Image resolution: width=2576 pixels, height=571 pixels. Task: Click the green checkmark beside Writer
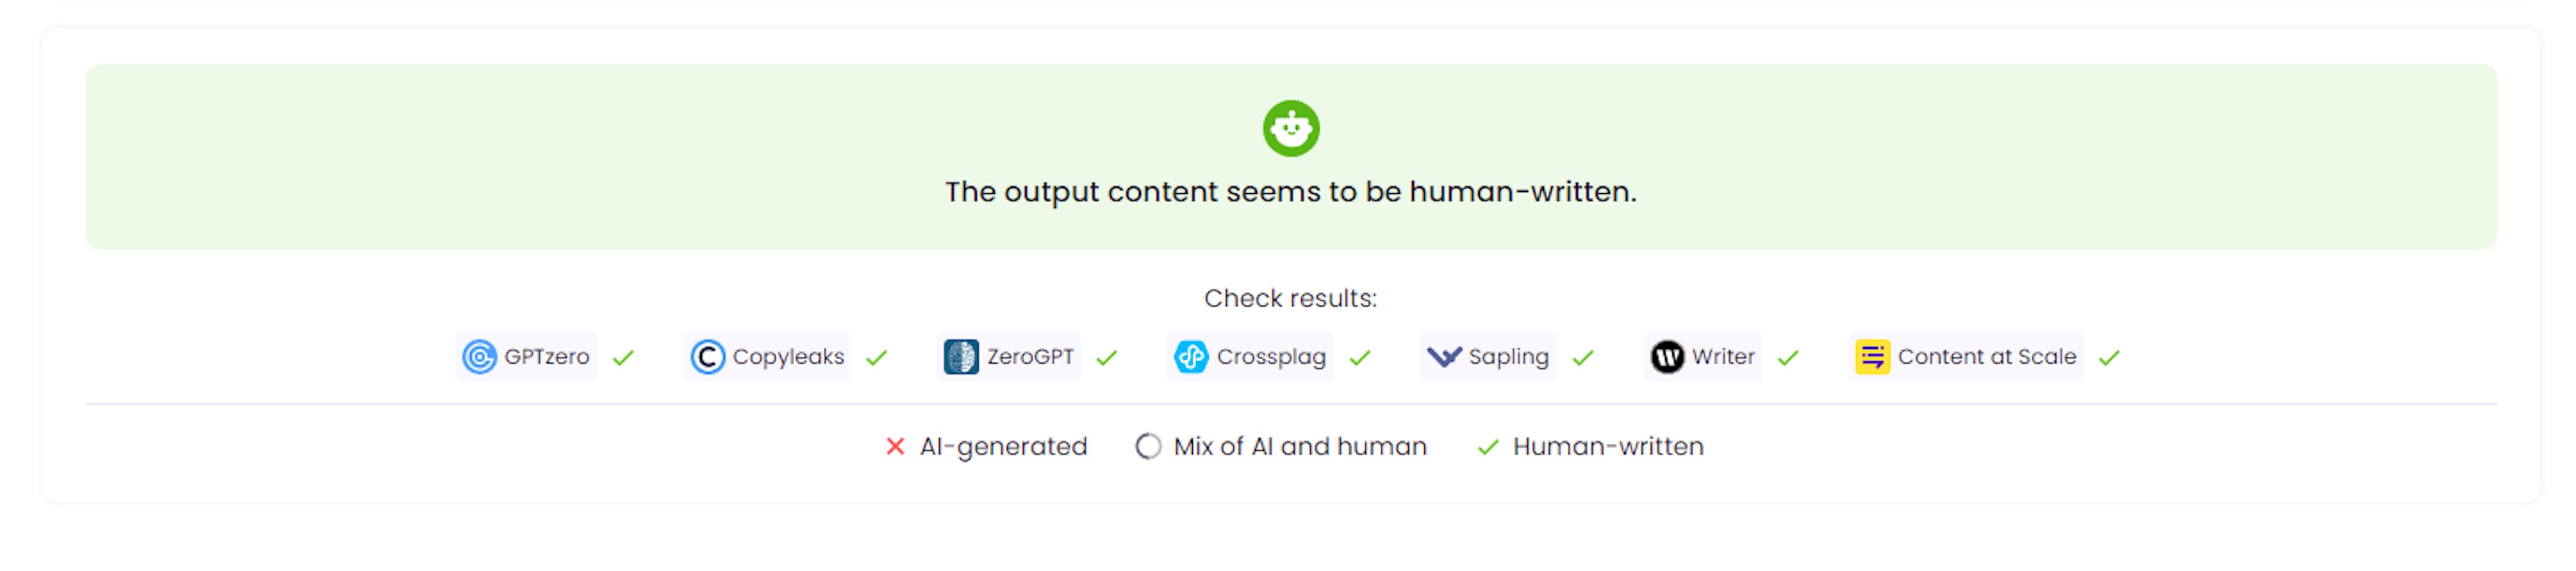(1788, 358)
